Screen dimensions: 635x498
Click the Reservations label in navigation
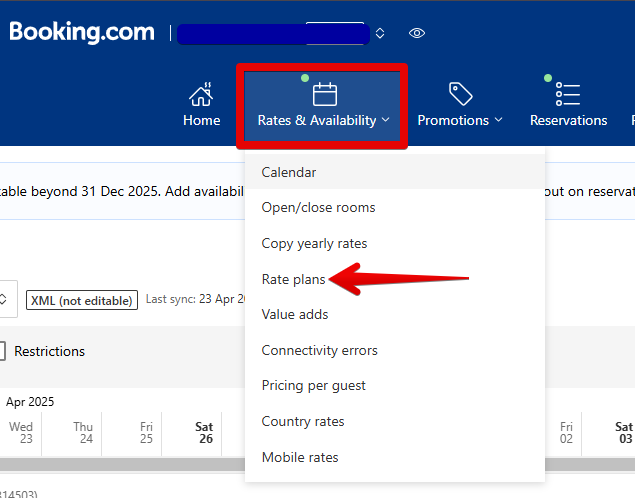[x=569, y=120]
